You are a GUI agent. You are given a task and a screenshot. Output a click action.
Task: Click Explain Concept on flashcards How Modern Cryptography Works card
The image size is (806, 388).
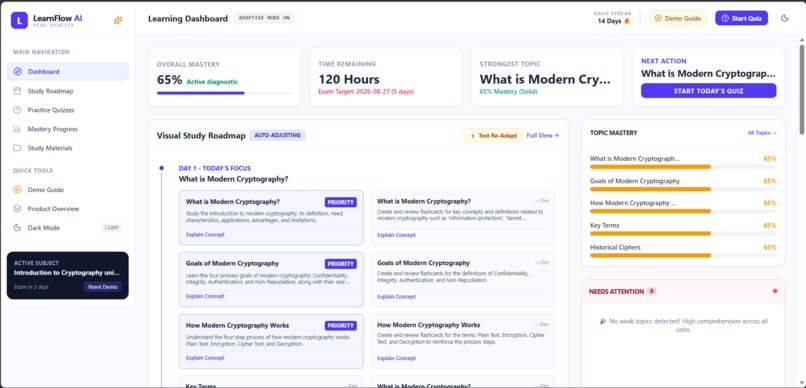point(396,358)
